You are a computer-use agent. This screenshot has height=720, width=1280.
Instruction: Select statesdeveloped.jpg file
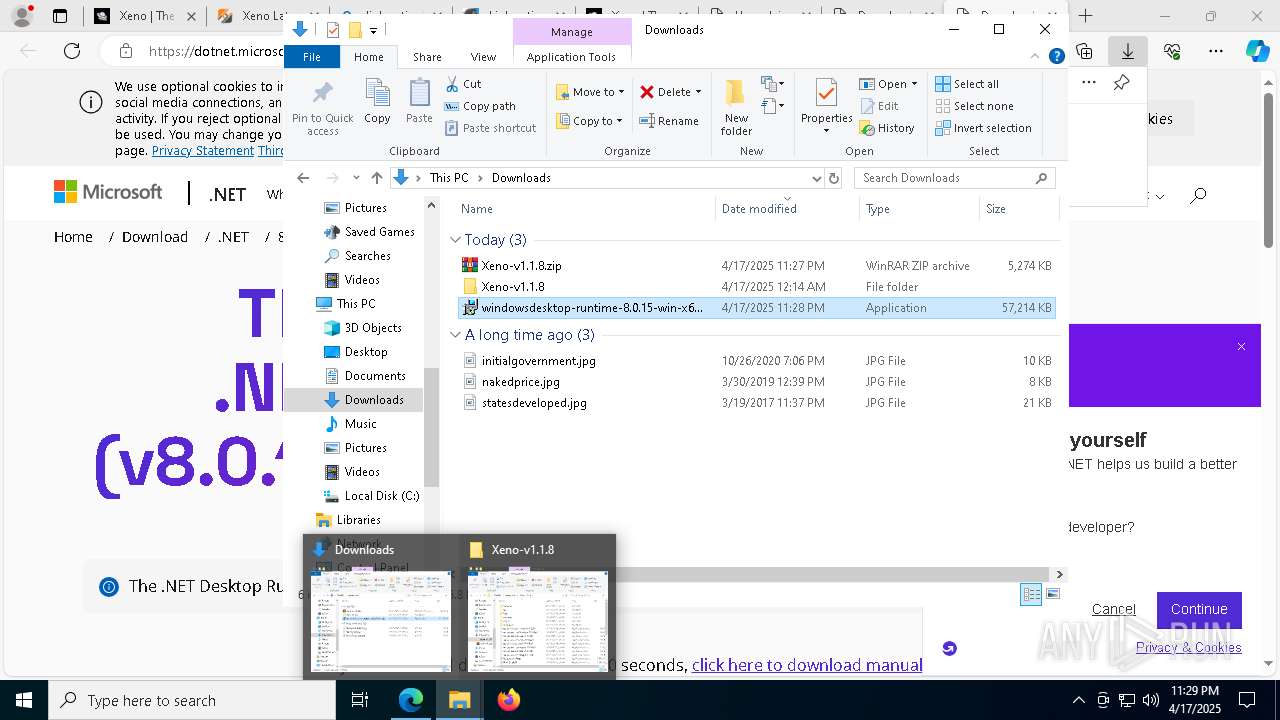click(x=534, y=403)
